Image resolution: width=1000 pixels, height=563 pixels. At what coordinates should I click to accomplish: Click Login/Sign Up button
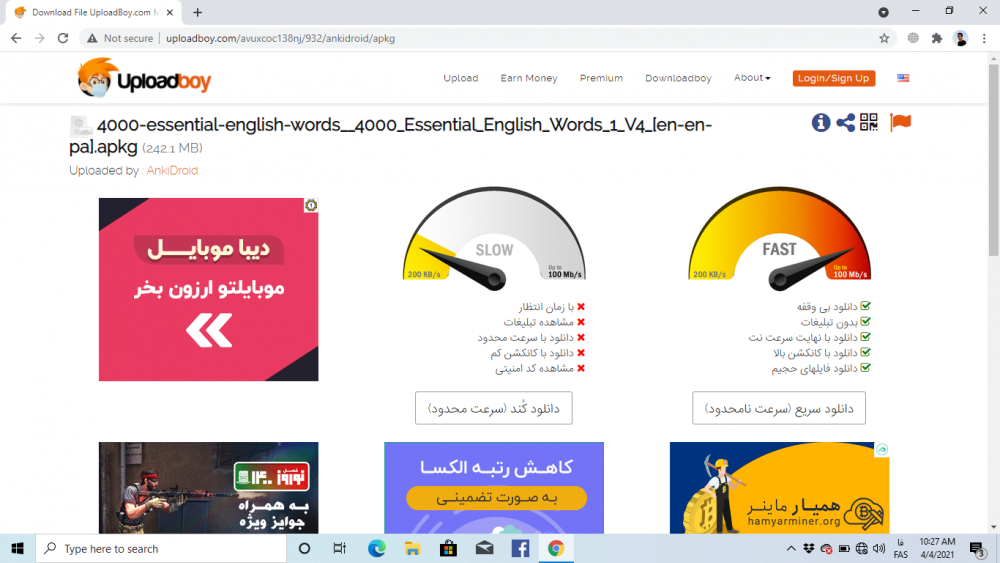pyautogui.click(x=834, y=78)
